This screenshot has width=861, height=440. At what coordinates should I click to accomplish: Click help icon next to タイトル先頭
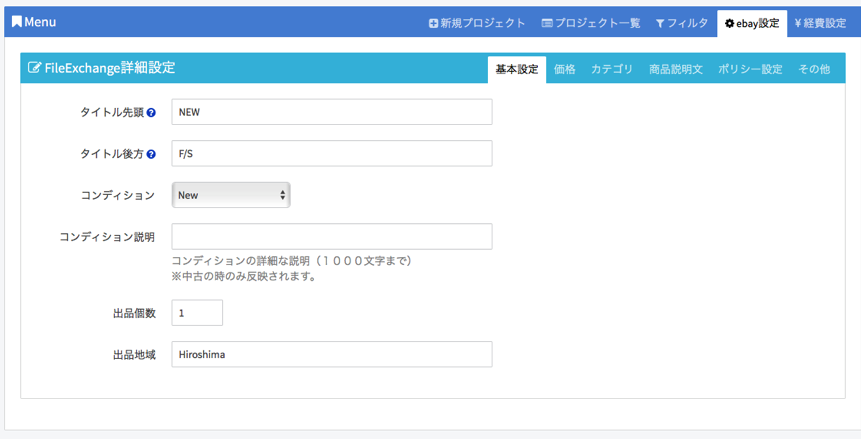[x=151, y=113]
